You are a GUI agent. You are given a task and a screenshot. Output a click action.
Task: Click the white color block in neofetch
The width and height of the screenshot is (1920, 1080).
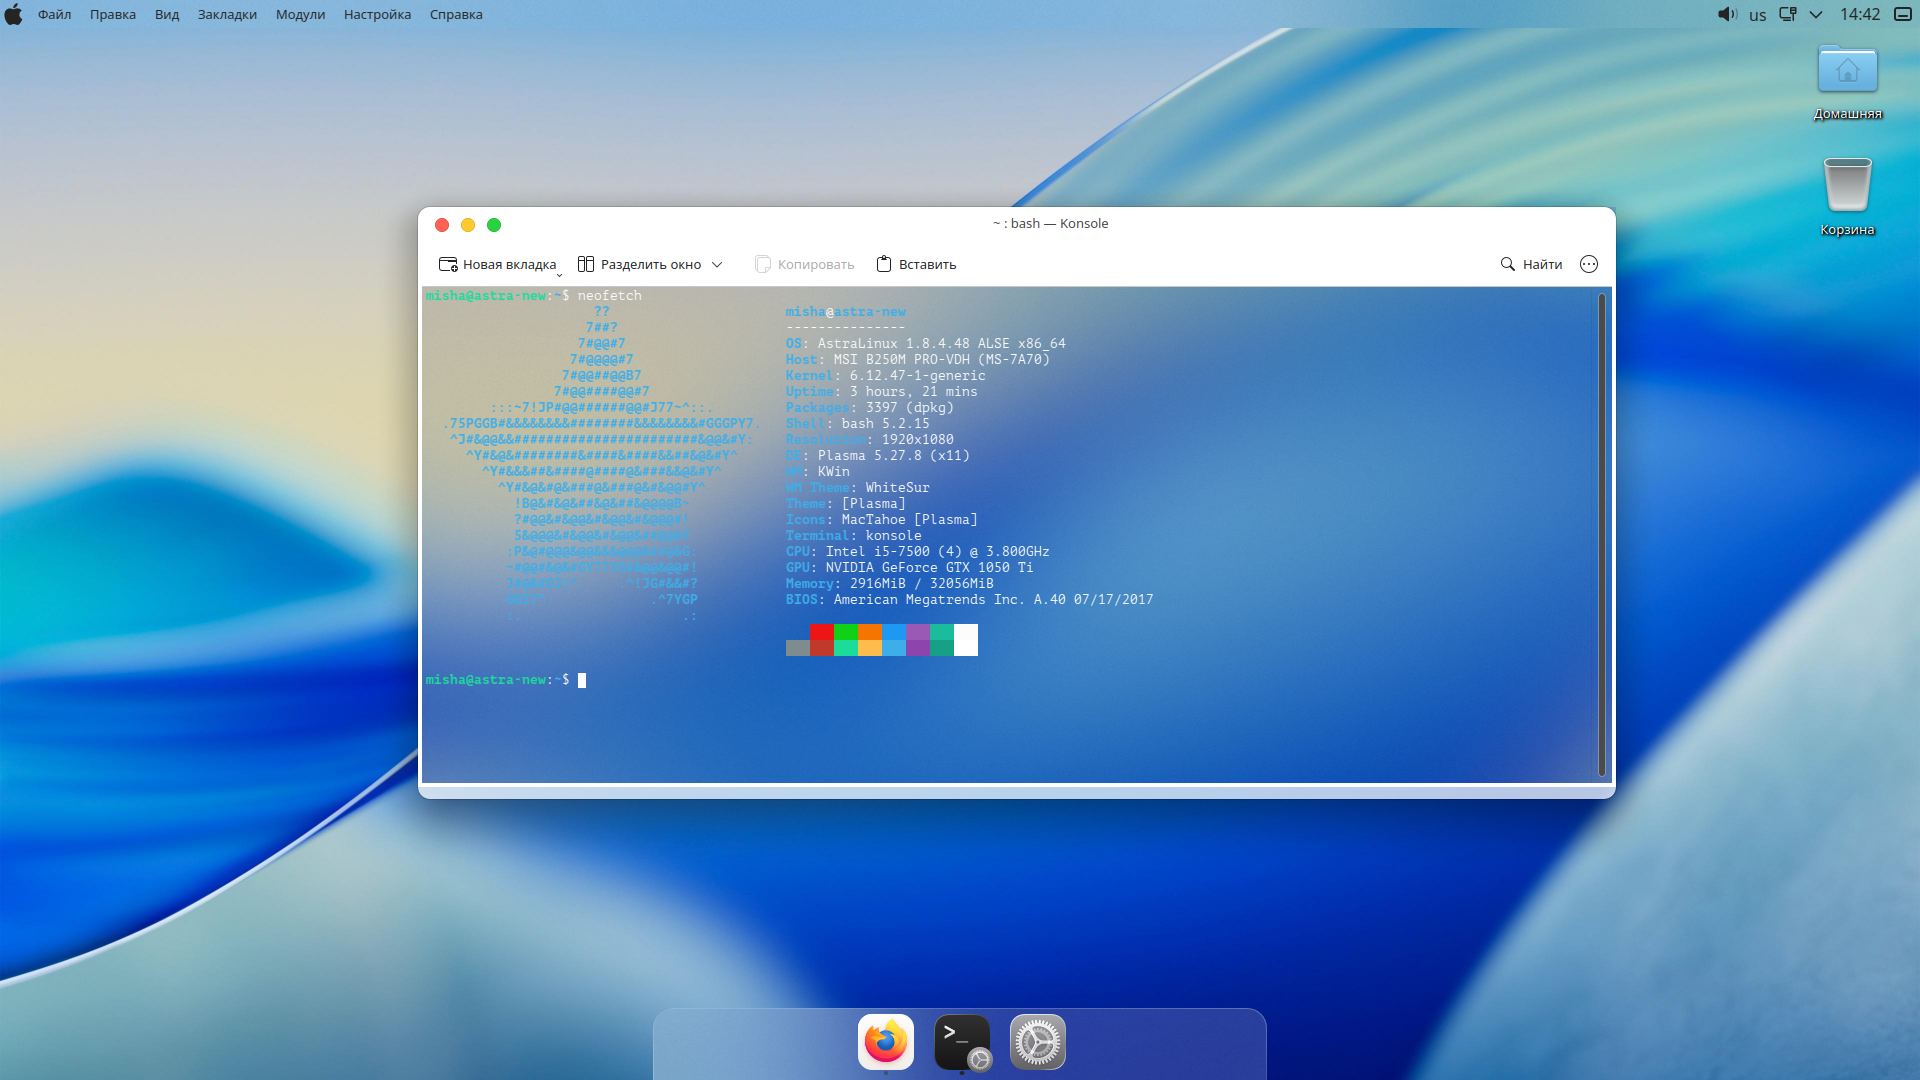pos(966,640)
